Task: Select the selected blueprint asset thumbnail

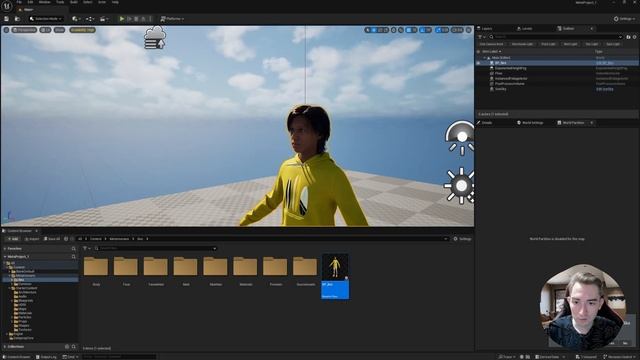Action: pyautogui.click(x=335, y=276)
